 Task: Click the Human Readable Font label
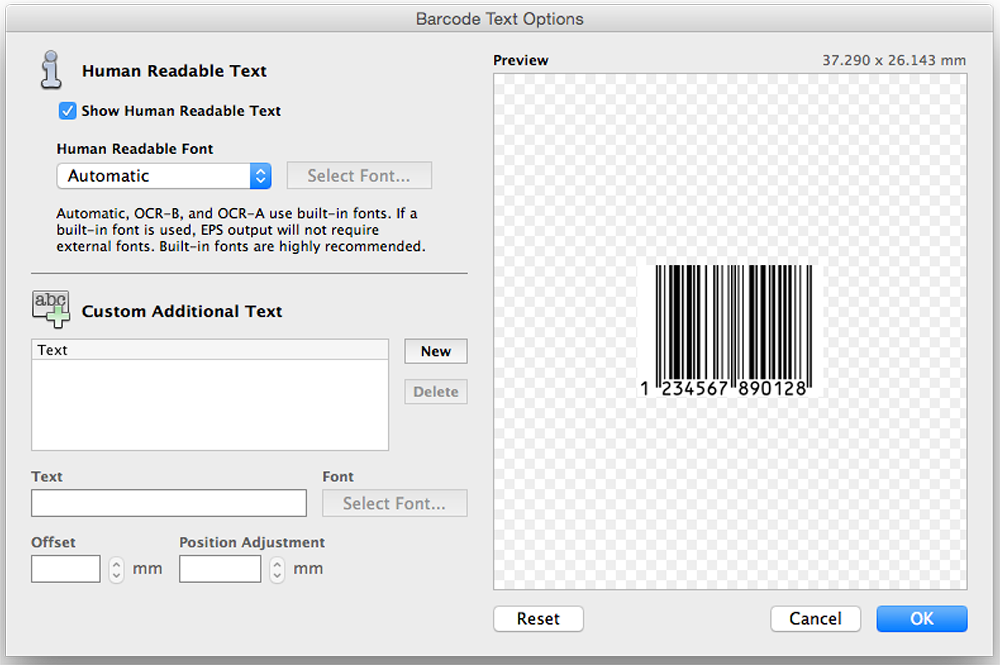point(135,149)
